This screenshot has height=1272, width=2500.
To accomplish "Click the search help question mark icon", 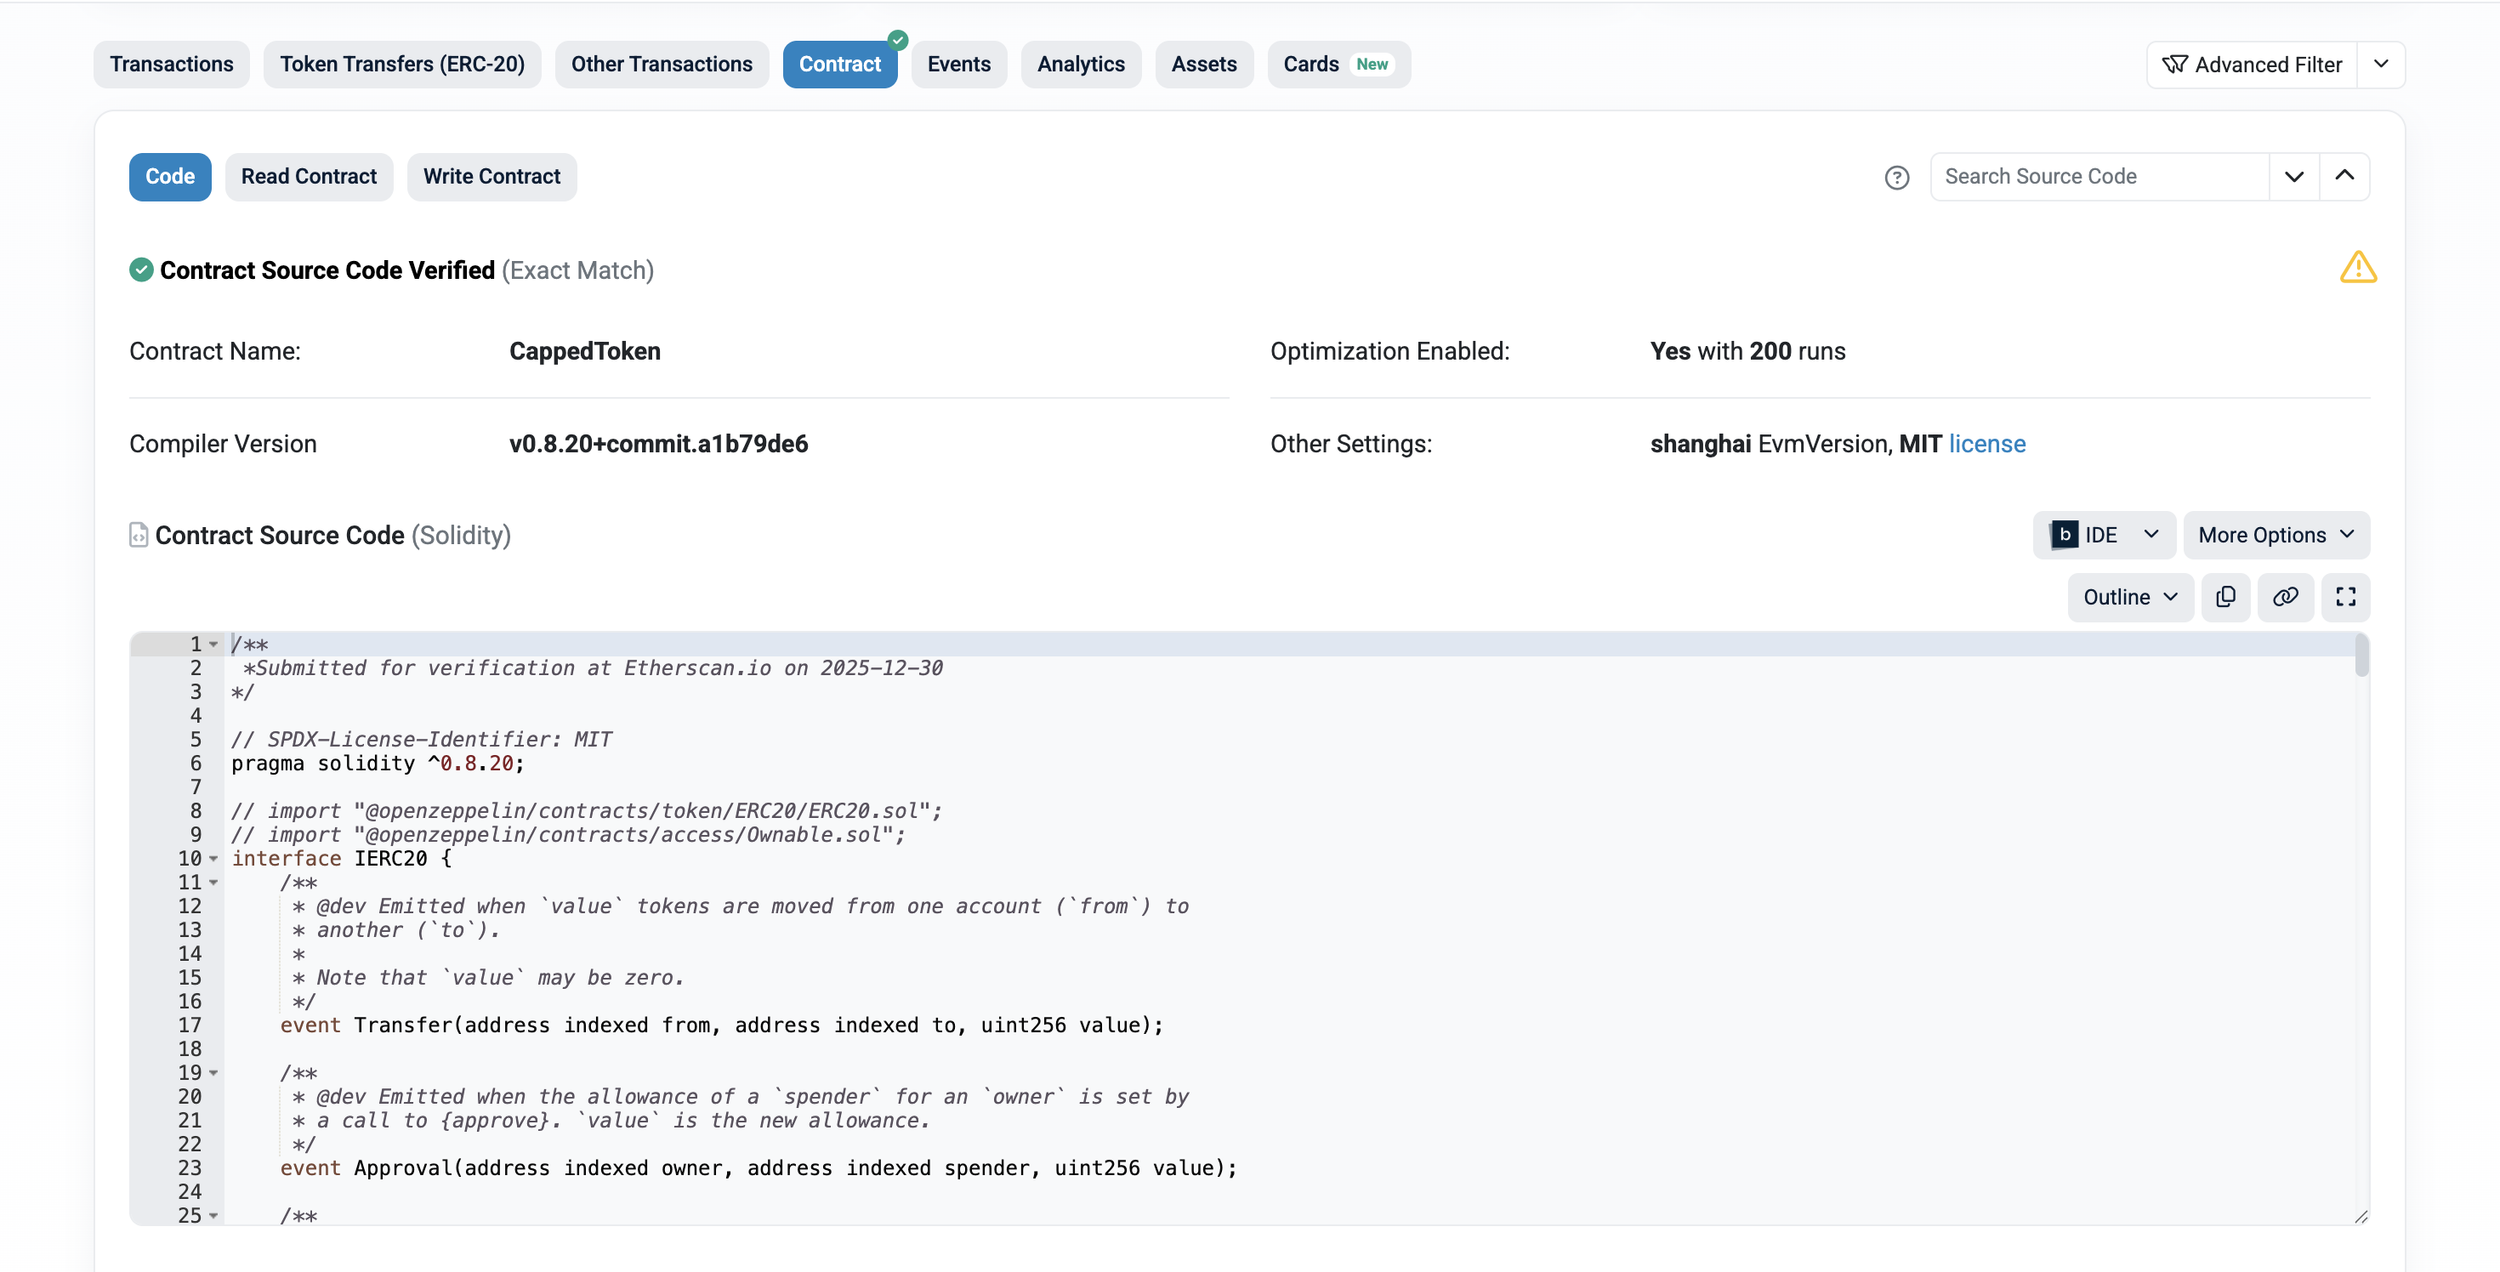I will (x=1896, y=177).
